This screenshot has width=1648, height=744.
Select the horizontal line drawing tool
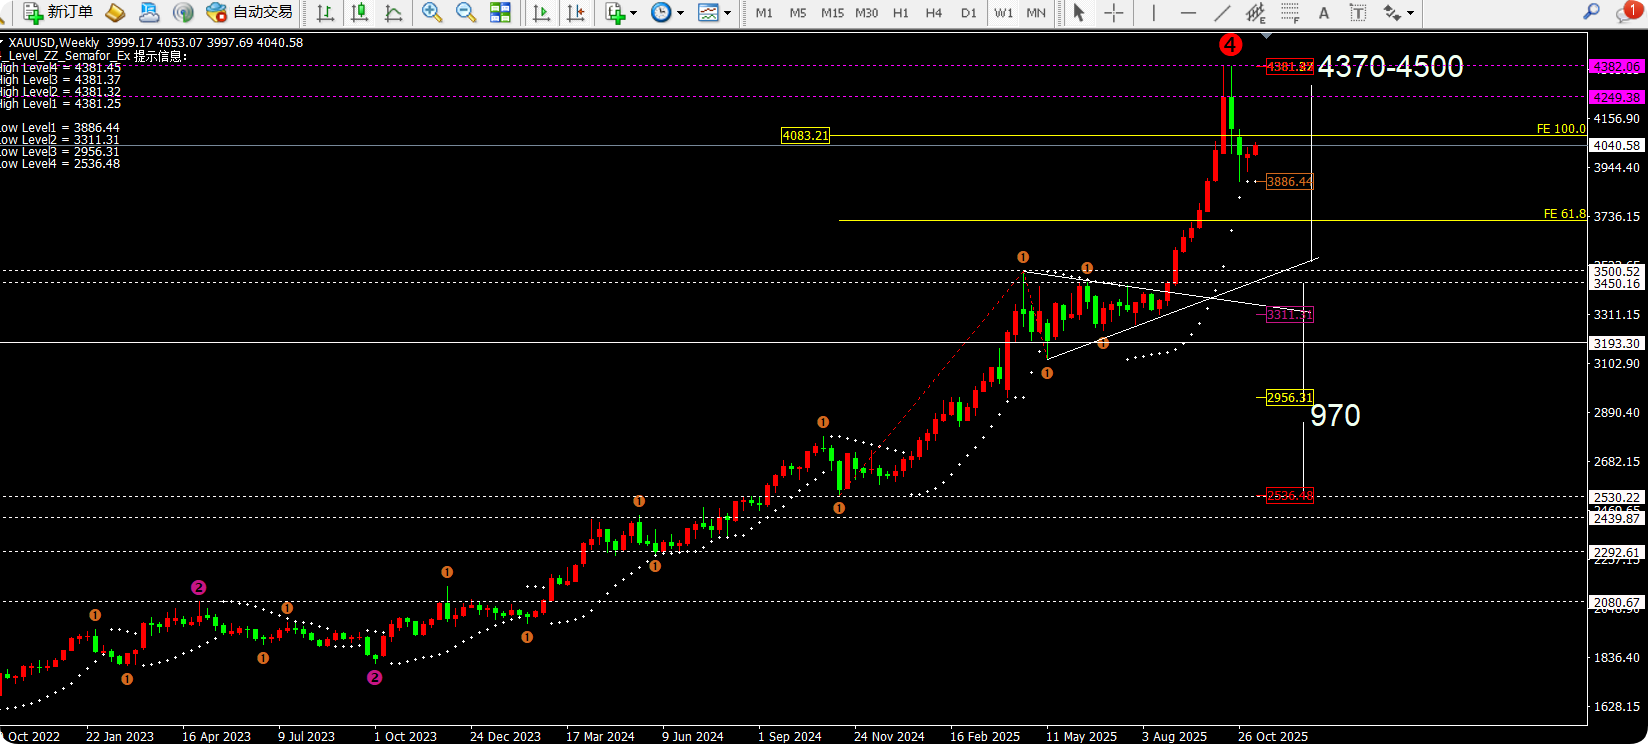tap(1188, 13)
